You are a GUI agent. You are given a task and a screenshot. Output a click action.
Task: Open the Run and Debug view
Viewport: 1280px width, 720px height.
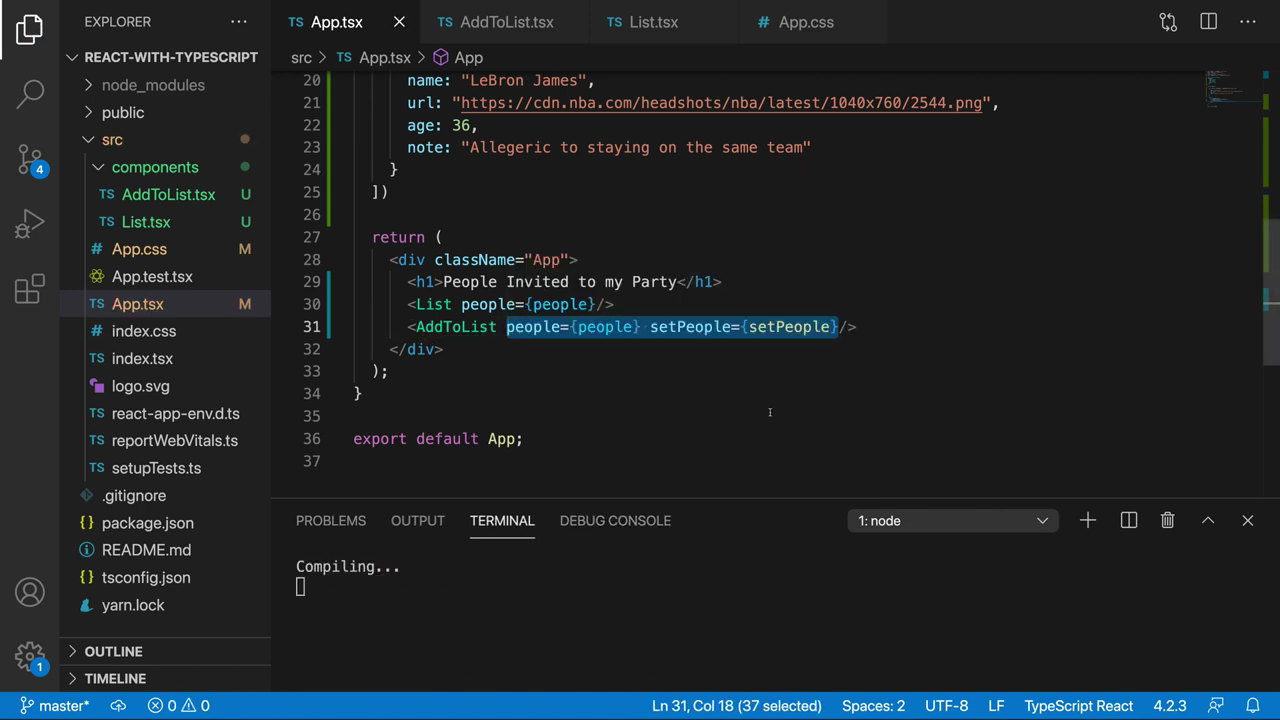click(30, 224)
